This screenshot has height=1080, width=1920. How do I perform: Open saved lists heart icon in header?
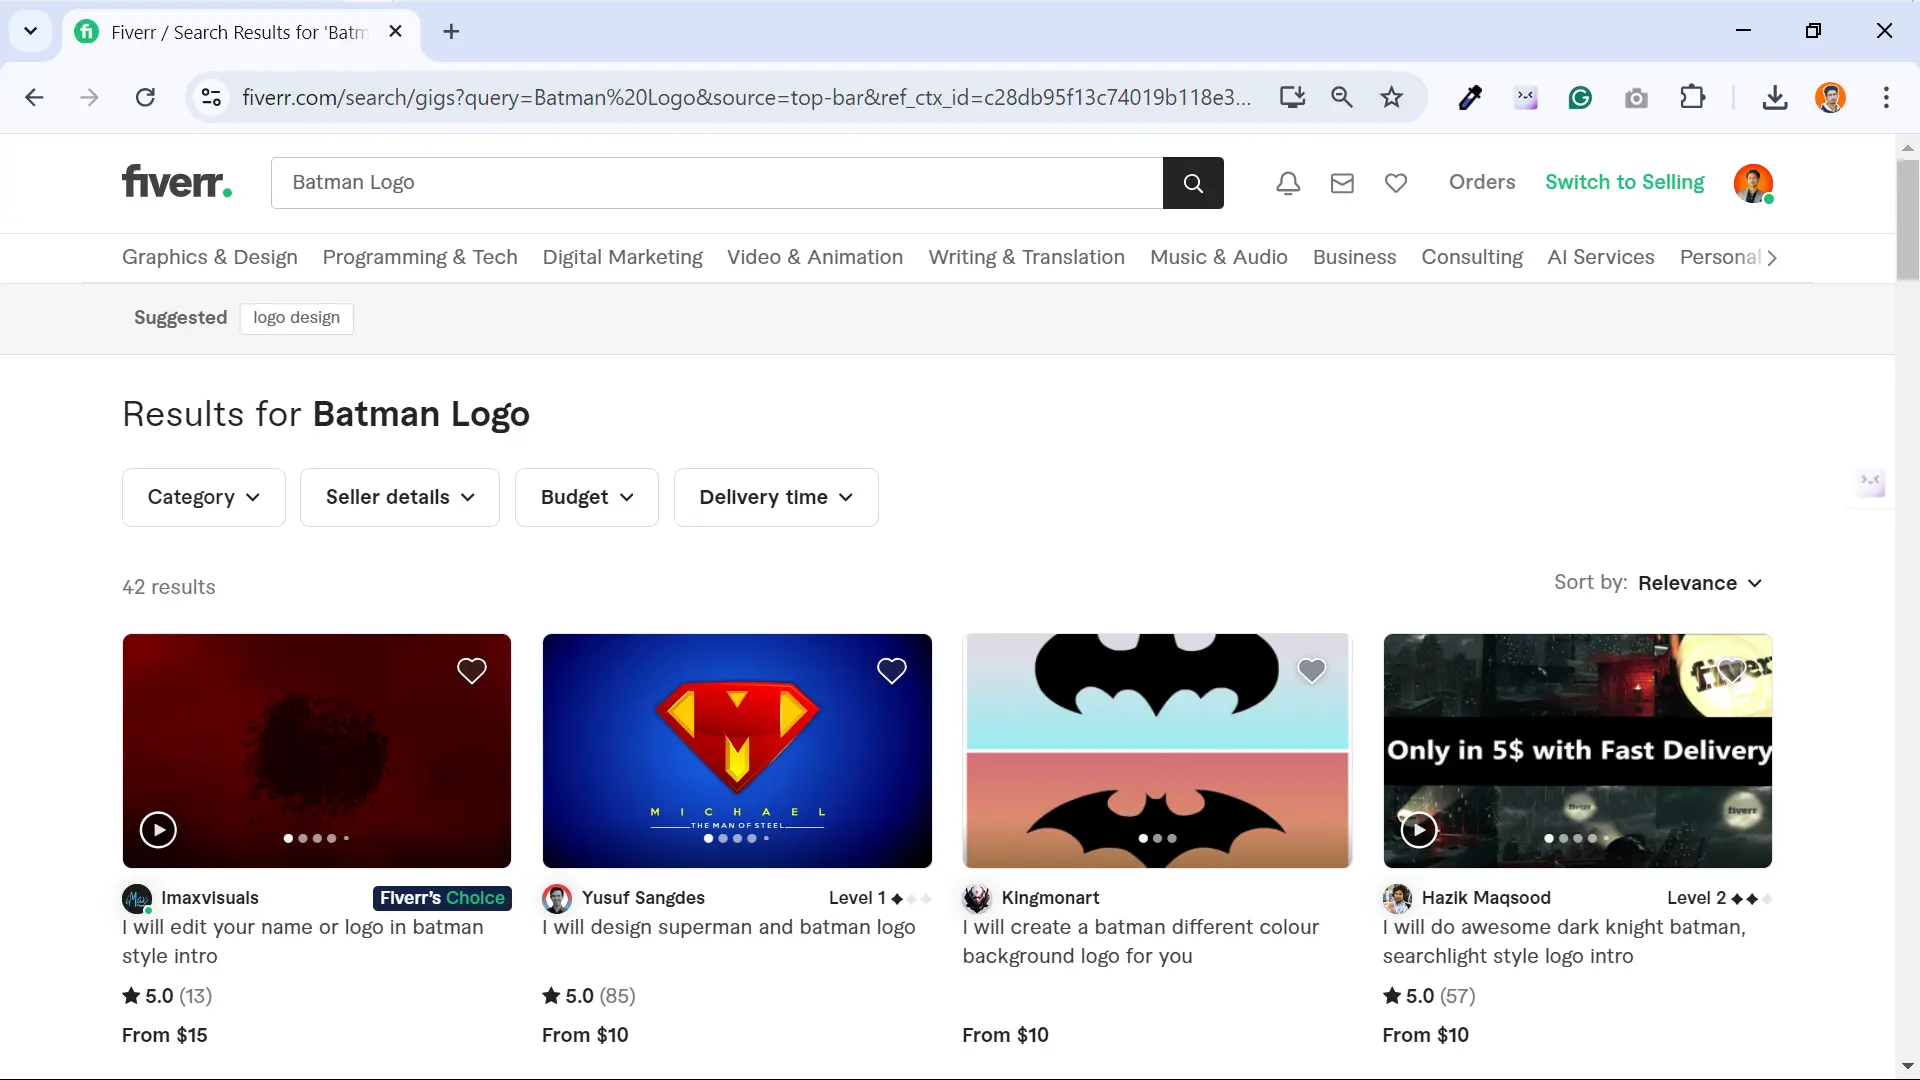click(1396, 183)
